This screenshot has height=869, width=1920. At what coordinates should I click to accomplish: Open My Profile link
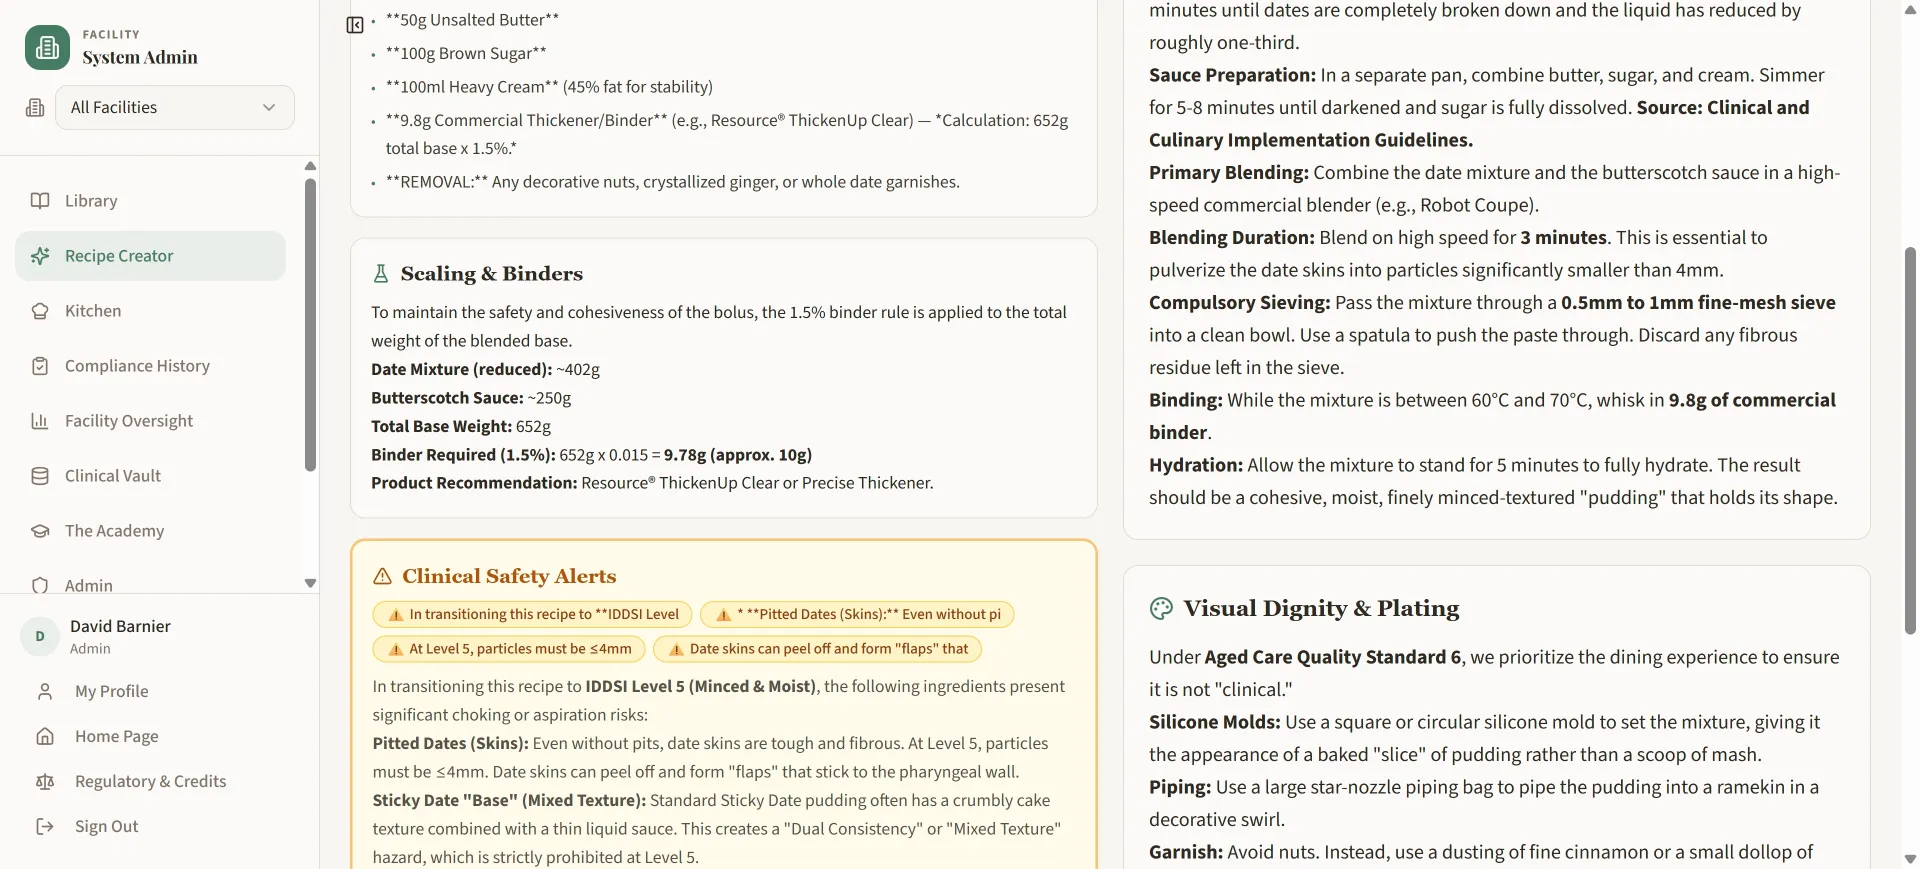(x=111, y=691)
